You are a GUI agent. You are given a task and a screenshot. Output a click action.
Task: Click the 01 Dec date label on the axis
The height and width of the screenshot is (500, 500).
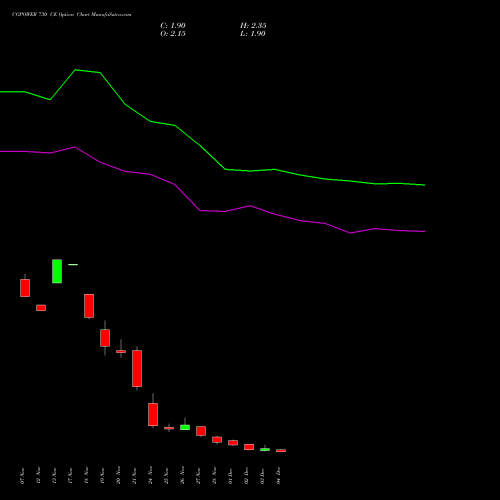click(x=230, y=476)
